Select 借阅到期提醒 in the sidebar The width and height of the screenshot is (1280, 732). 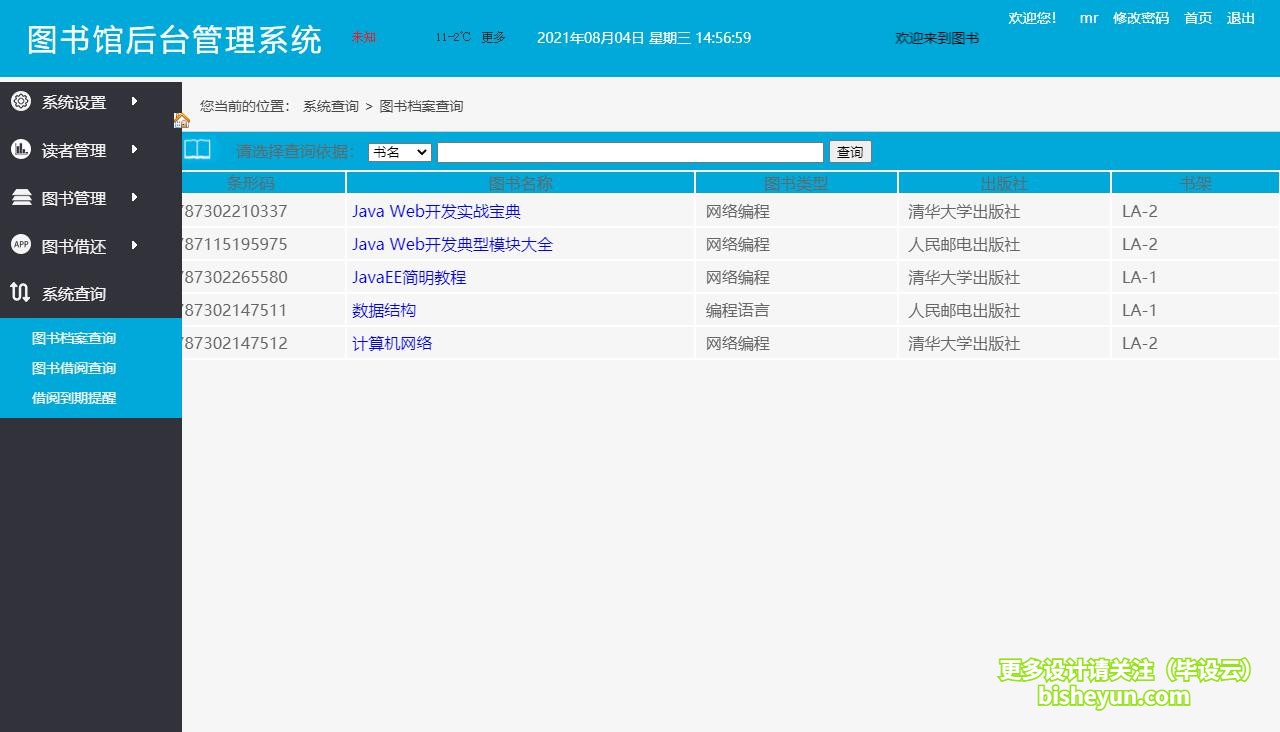[x=74, y=398]
